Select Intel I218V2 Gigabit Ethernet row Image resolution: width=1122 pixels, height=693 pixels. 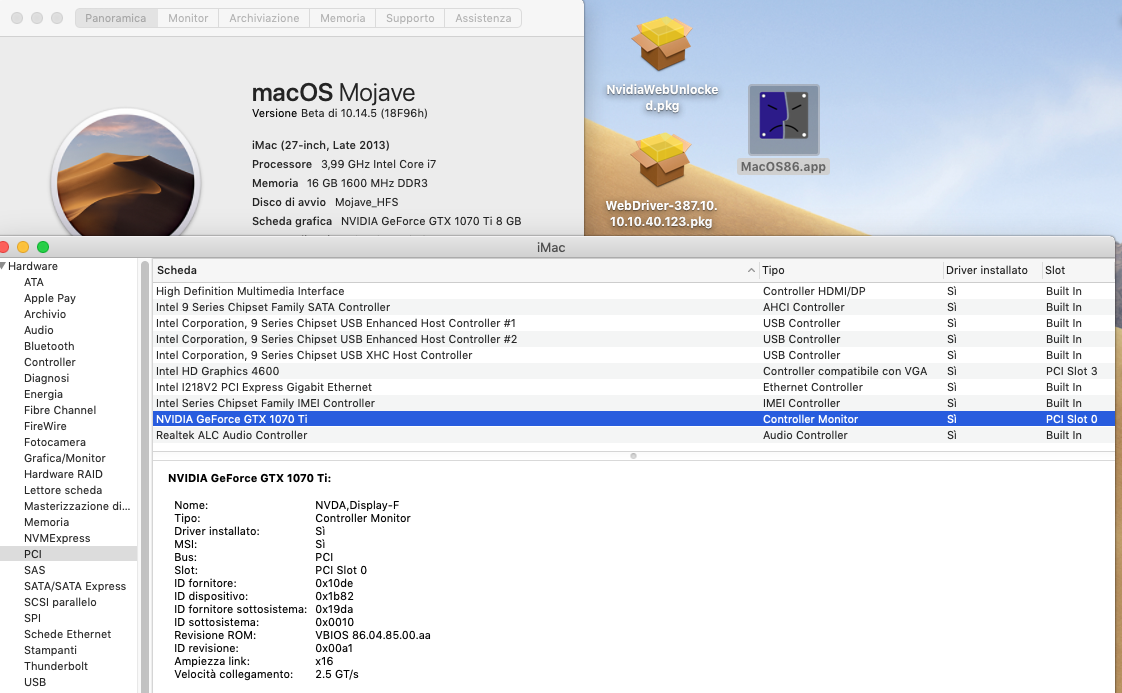633,387
